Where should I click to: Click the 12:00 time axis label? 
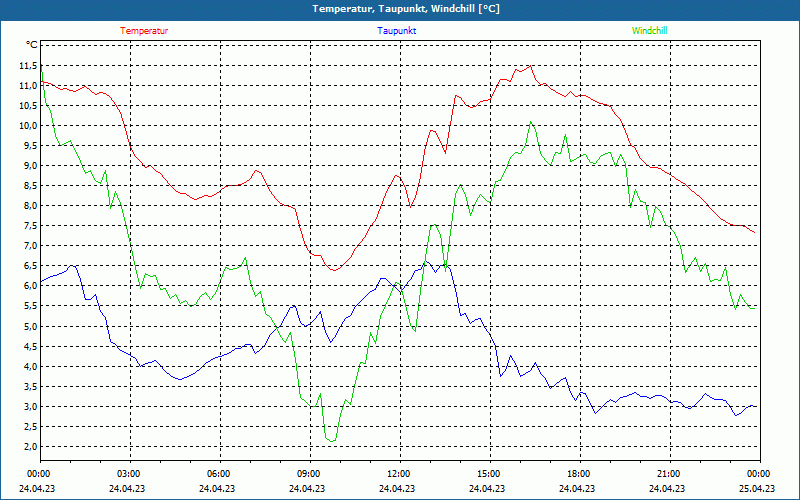click(x=399, y=474)
